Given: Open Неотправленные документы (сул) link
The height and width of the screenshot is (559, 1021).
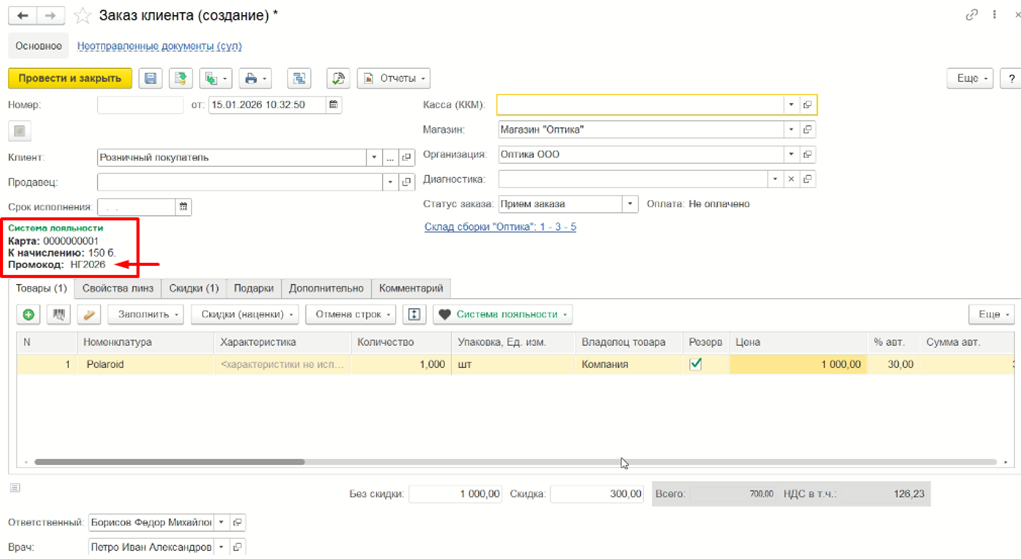Looking at the screenshot, I should point(160,46).
